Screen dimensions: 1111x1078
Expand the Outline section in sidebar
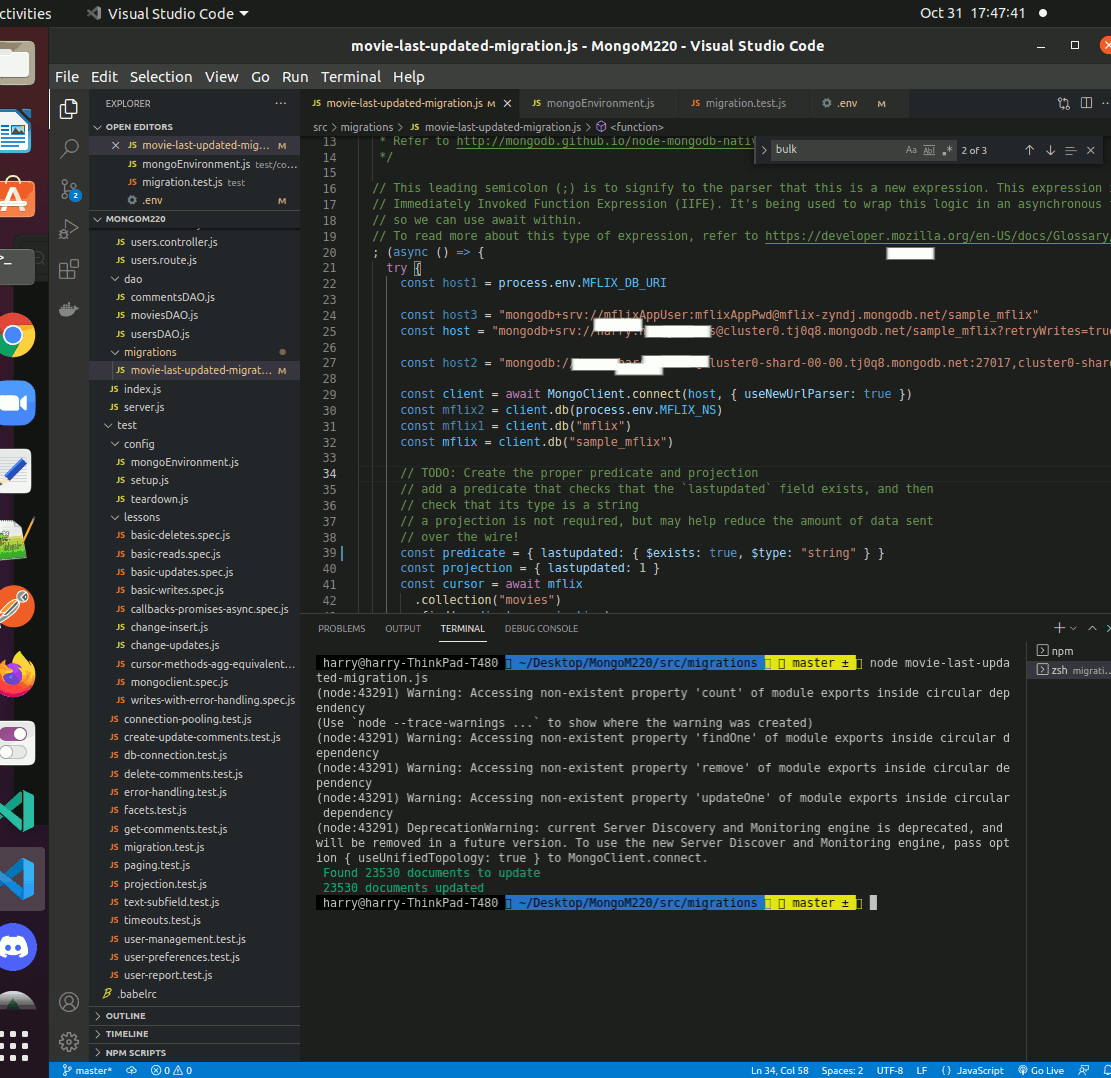(x=126, y=1016)
